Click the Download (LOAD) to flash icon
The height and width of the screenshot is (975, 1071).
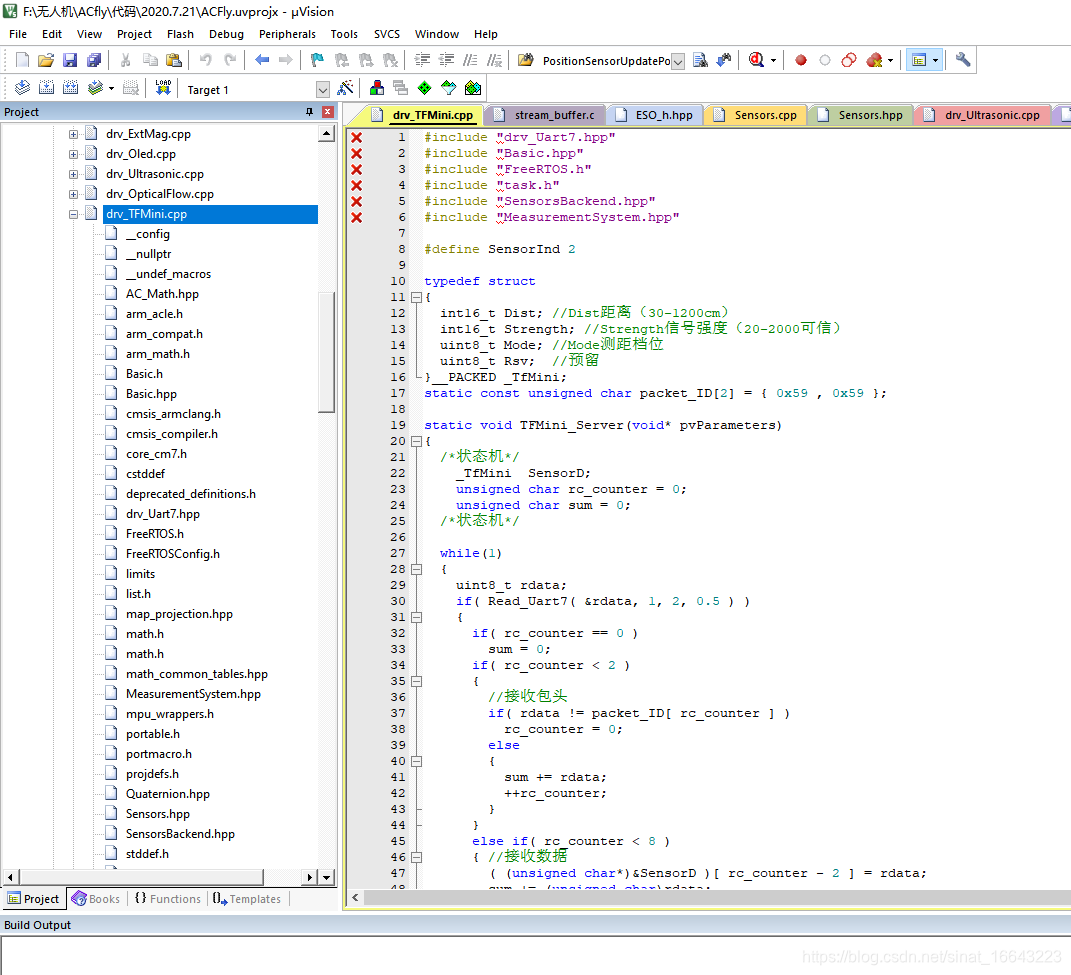pyautogui.click(x=163, y=89)
